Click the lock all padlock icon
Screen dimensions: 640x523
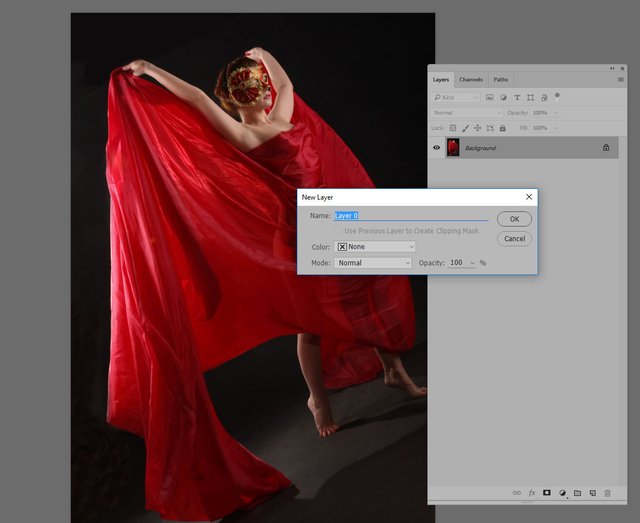(502, 128)
